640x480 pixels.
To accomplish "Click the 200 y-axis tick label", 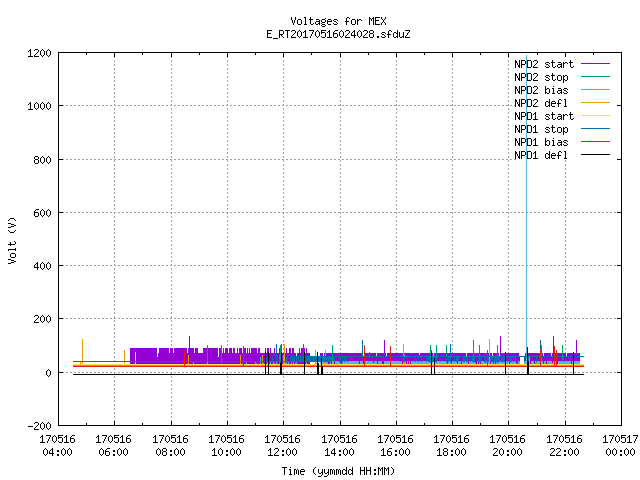I will point(42,319).
